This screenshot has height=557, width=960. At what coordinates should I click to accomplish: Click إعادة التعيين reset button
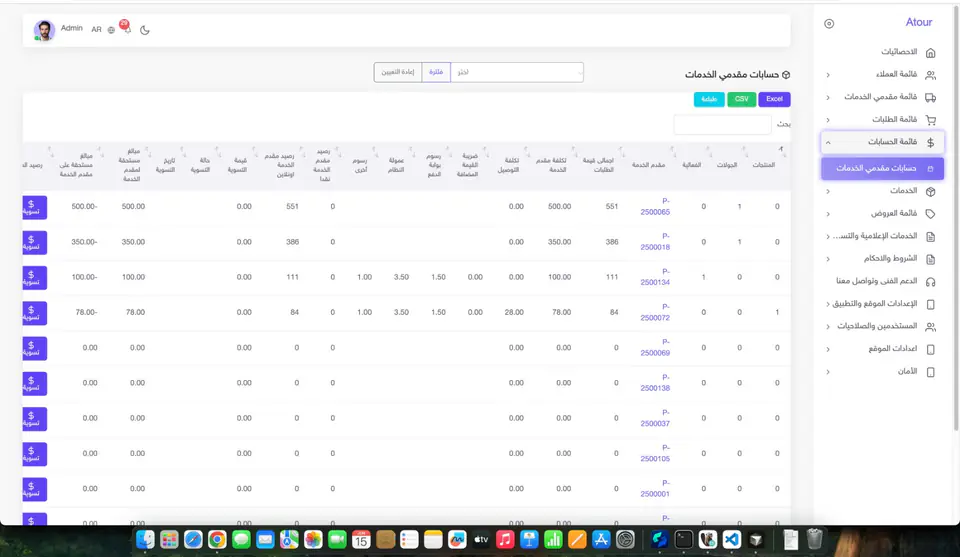coord(398,72)
